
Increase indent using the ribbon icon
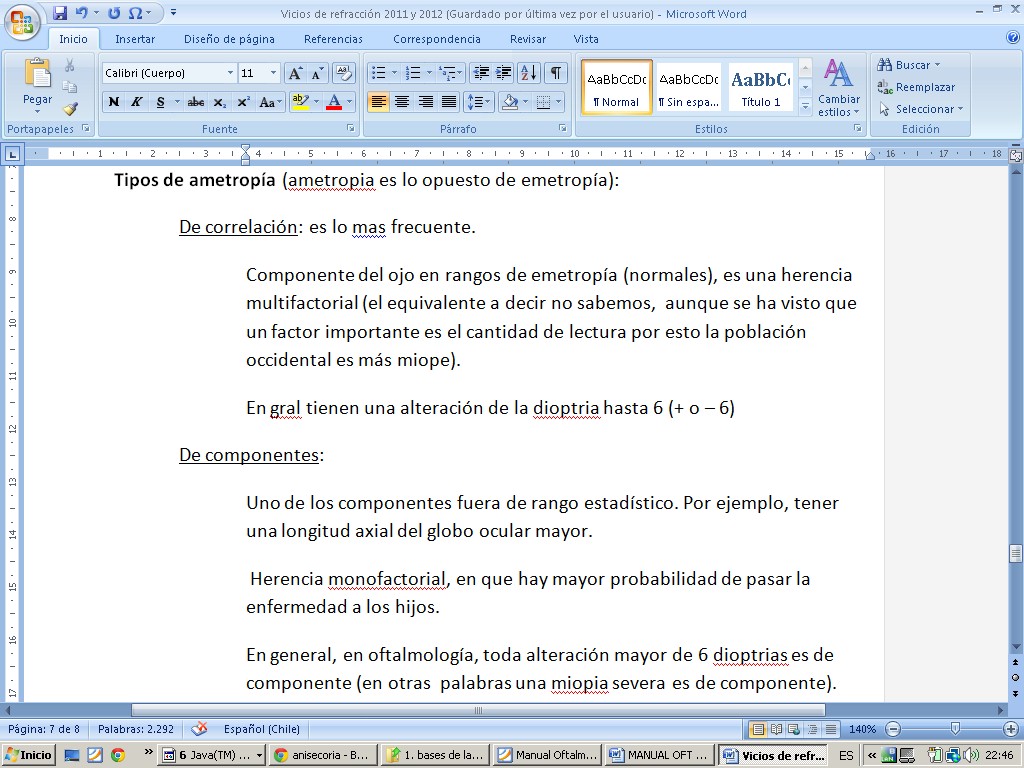pos(503,73)
